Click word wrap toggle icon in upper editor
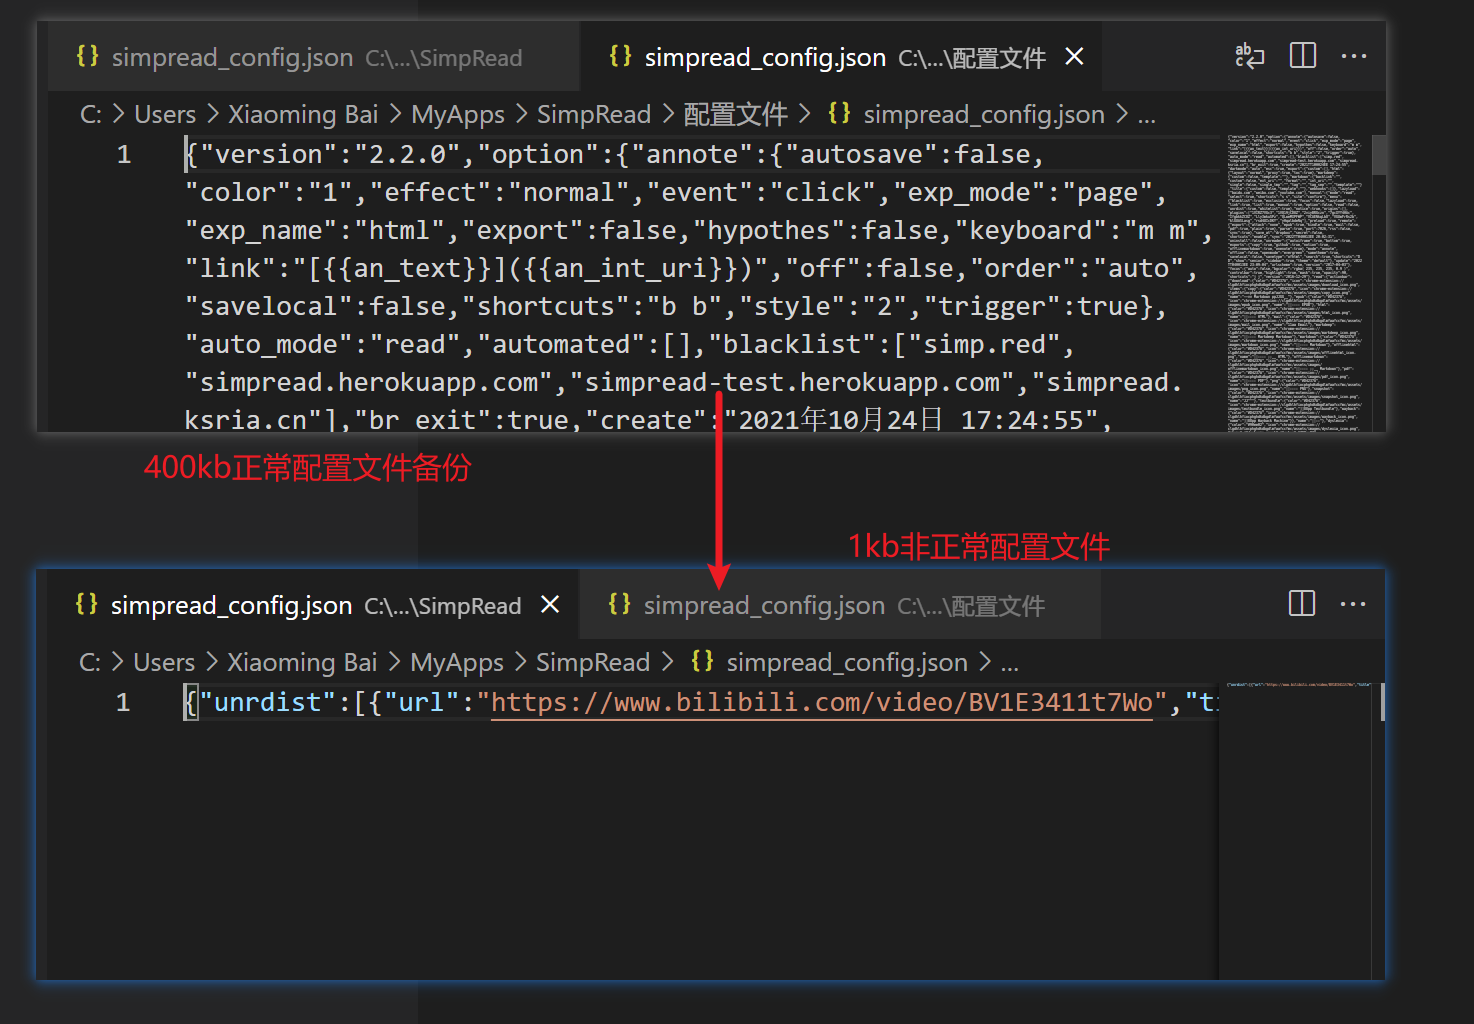This screenshot has width=1474, height=1024. click(1250, 56)
